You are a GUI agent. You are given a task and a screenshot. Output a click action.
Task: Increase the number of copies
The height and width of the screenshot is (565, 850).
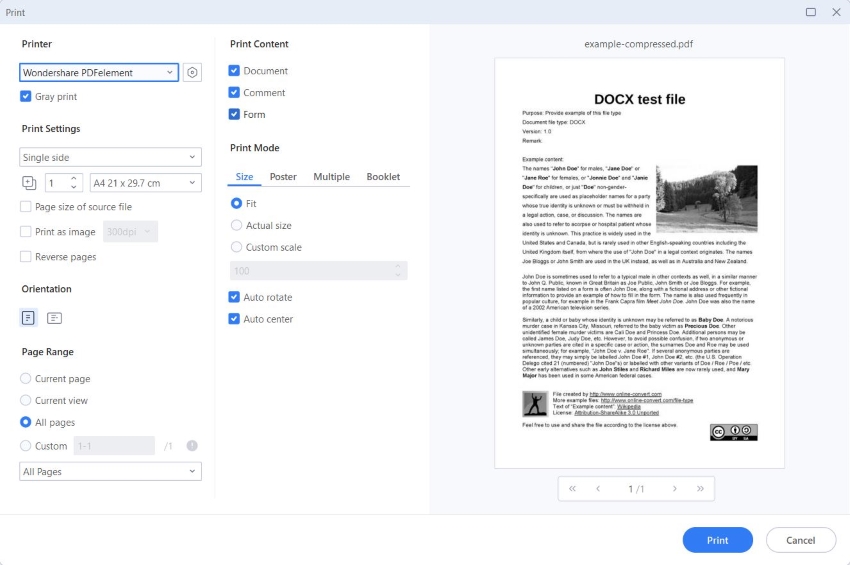click(x=74, y=178)
